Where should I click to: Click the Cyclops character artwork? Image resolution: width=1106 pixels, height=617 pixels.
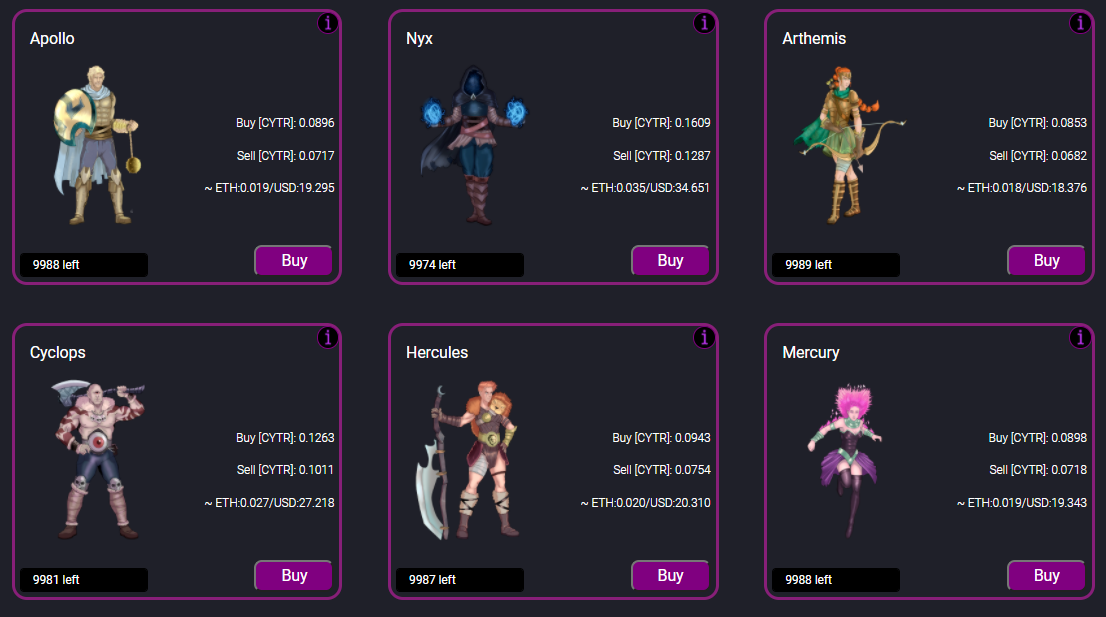pyautogui.click(x=97, y=460)
